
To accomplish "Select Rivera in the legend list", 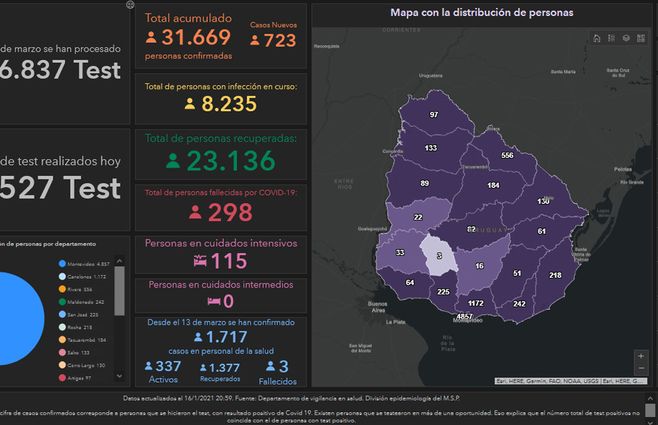I will 82,289.
